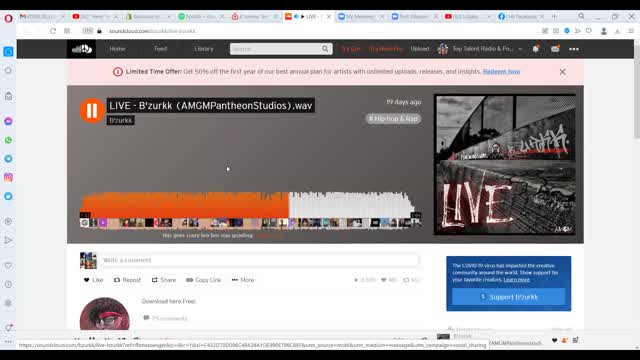Pause the playing LIVE track
Viewport: 640px width, 360px height.
click(x=92, y=110)
